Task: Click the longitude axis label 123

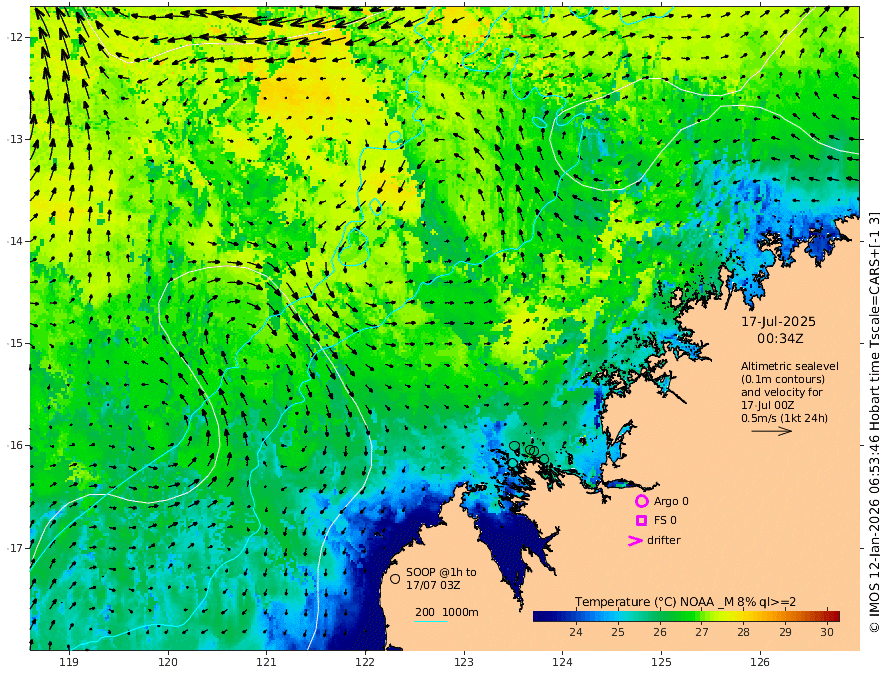Action: click(464, 663)
